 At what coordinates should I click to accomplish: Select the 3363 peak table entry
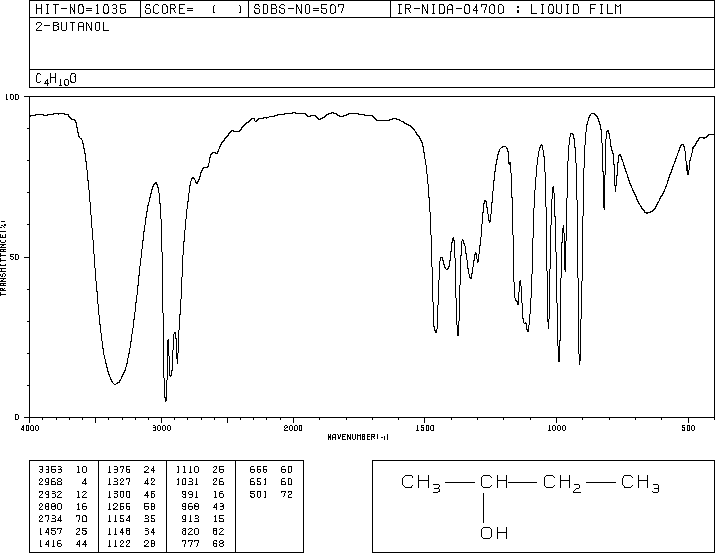(x=63, y=470)
